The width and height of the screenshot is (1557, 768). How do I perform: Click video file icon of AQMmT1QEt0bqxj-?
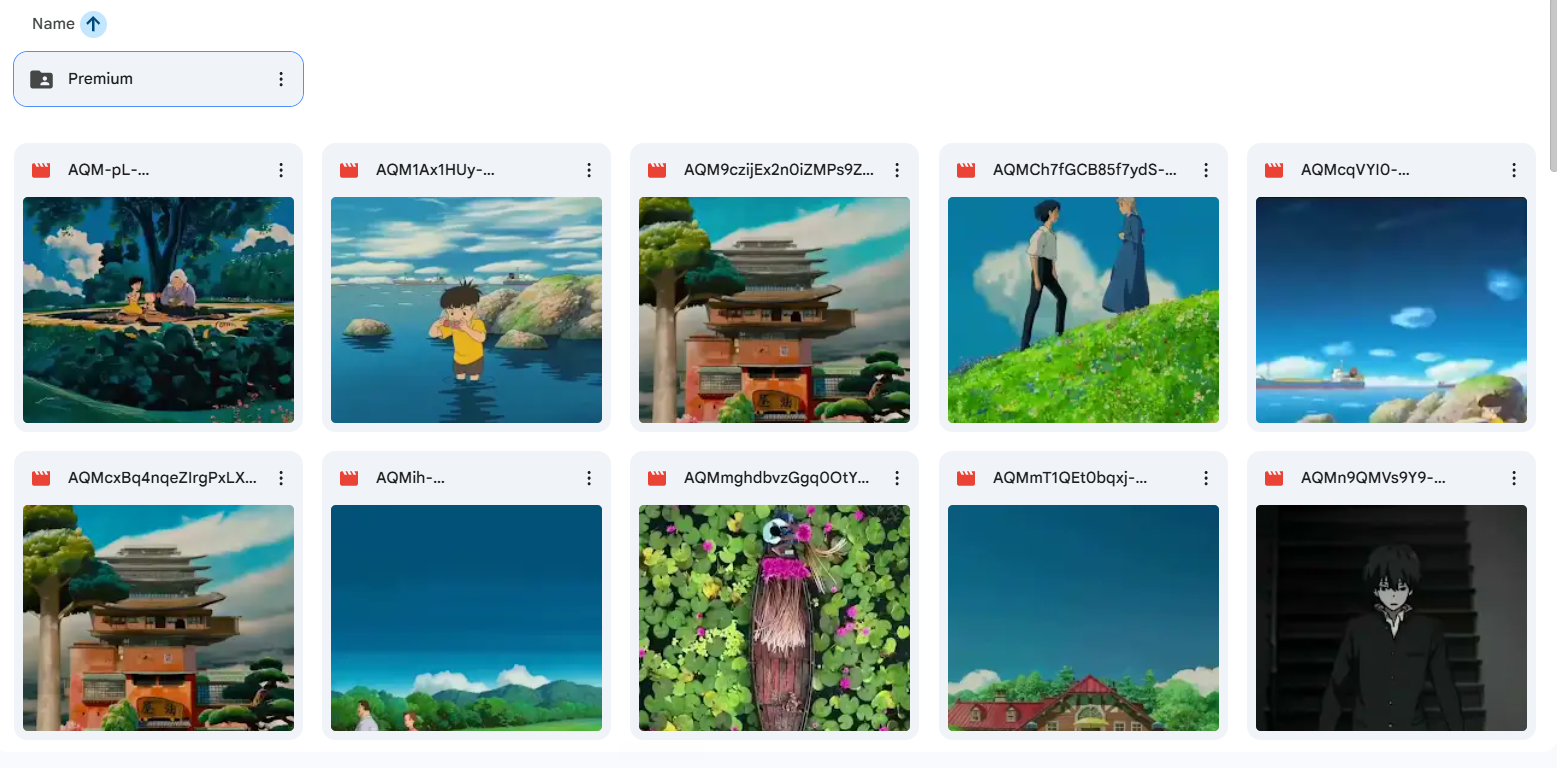click(966, 478)
